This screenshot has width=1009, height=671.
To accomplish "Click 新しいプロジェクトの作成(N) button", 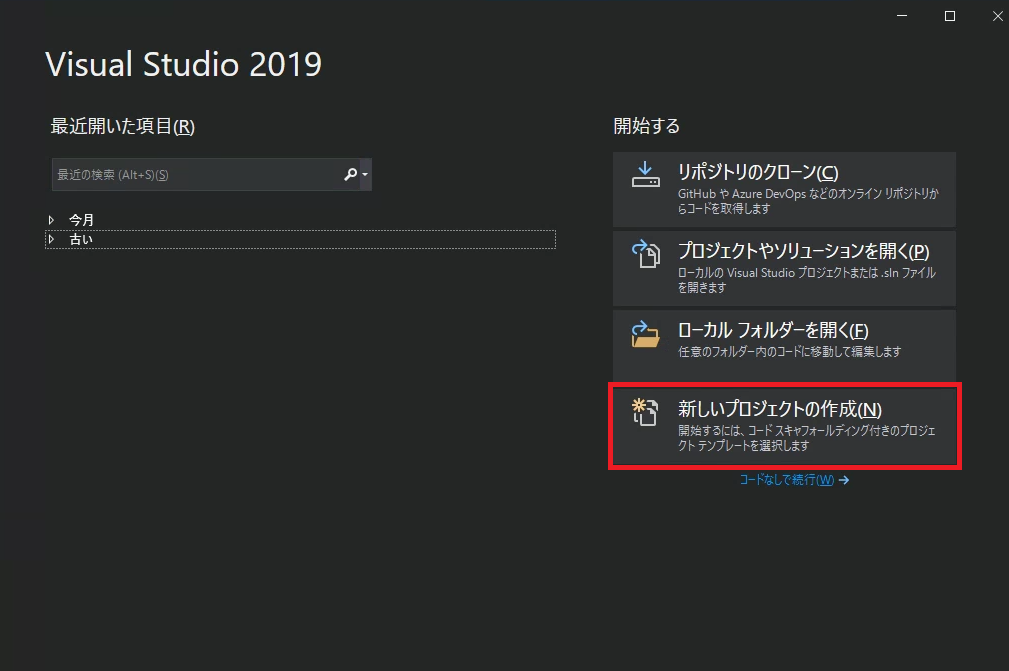I will point(784,425).
